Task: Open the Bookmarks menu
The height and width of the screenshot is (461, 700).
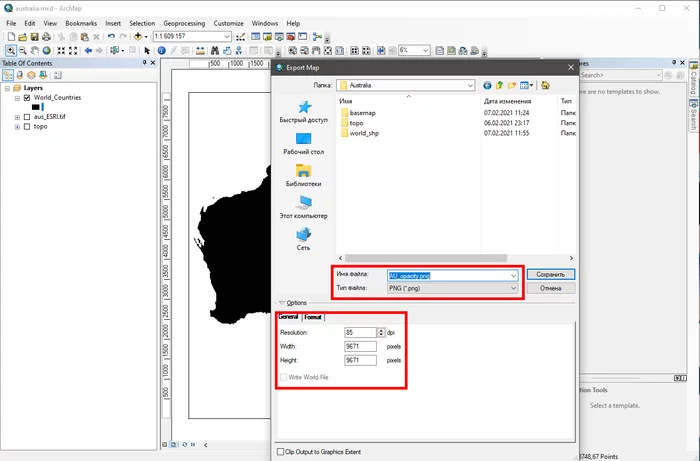Action: tap(81, 23)
